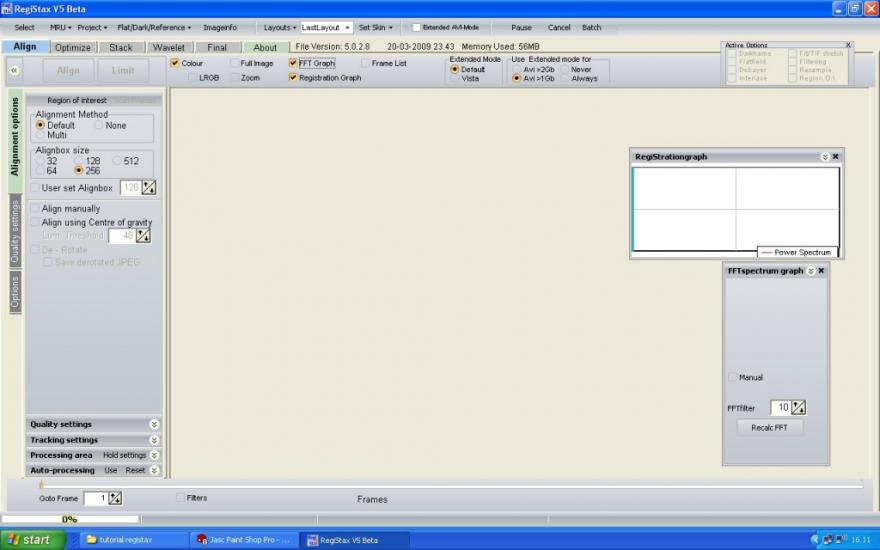Click the Windows start button
This screenshot has width=880, height=550.
[33, 540]
